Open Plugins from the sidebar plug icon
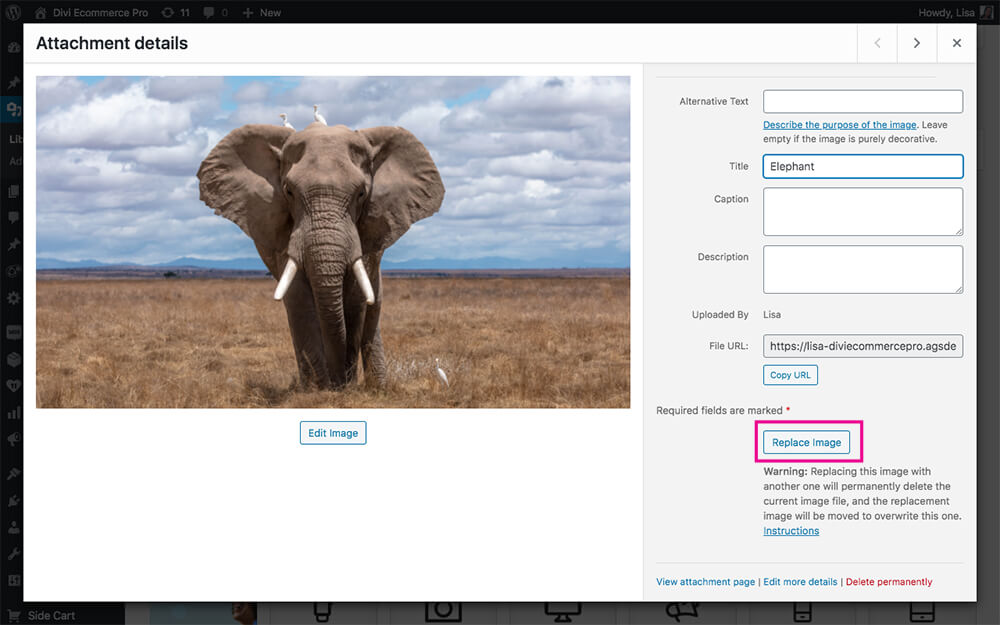This screenshot has width=1000, height=625. [x=13, y=501]
